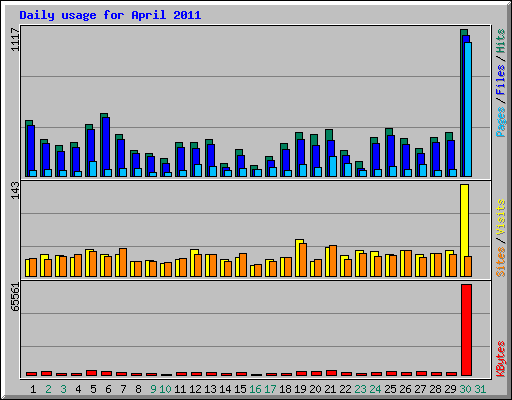
Task: Click day 28 on the x-axis
Action: [435, 389]
